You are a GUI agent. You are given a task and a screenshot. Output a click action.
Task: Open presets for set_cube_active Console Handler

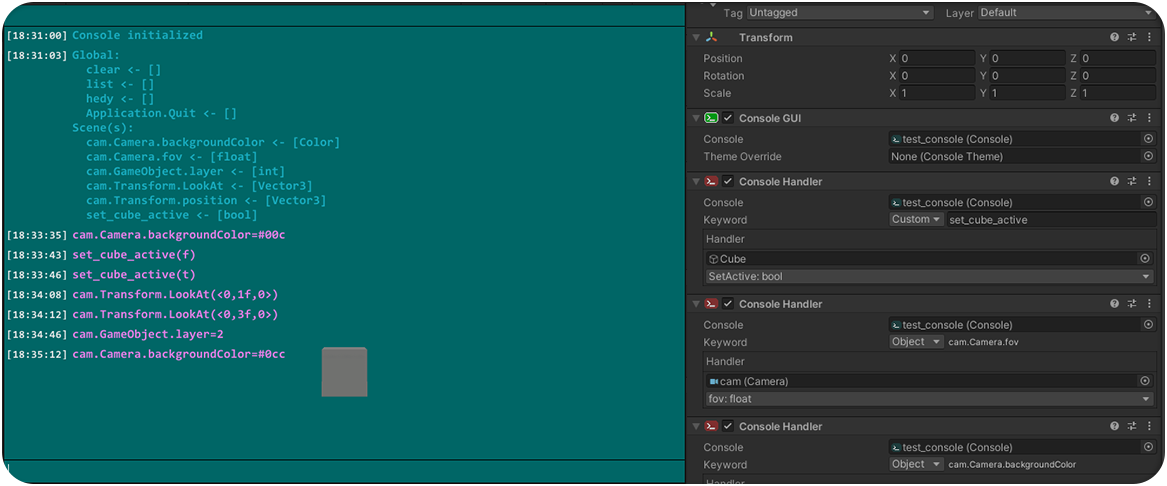pos(1131,181)
